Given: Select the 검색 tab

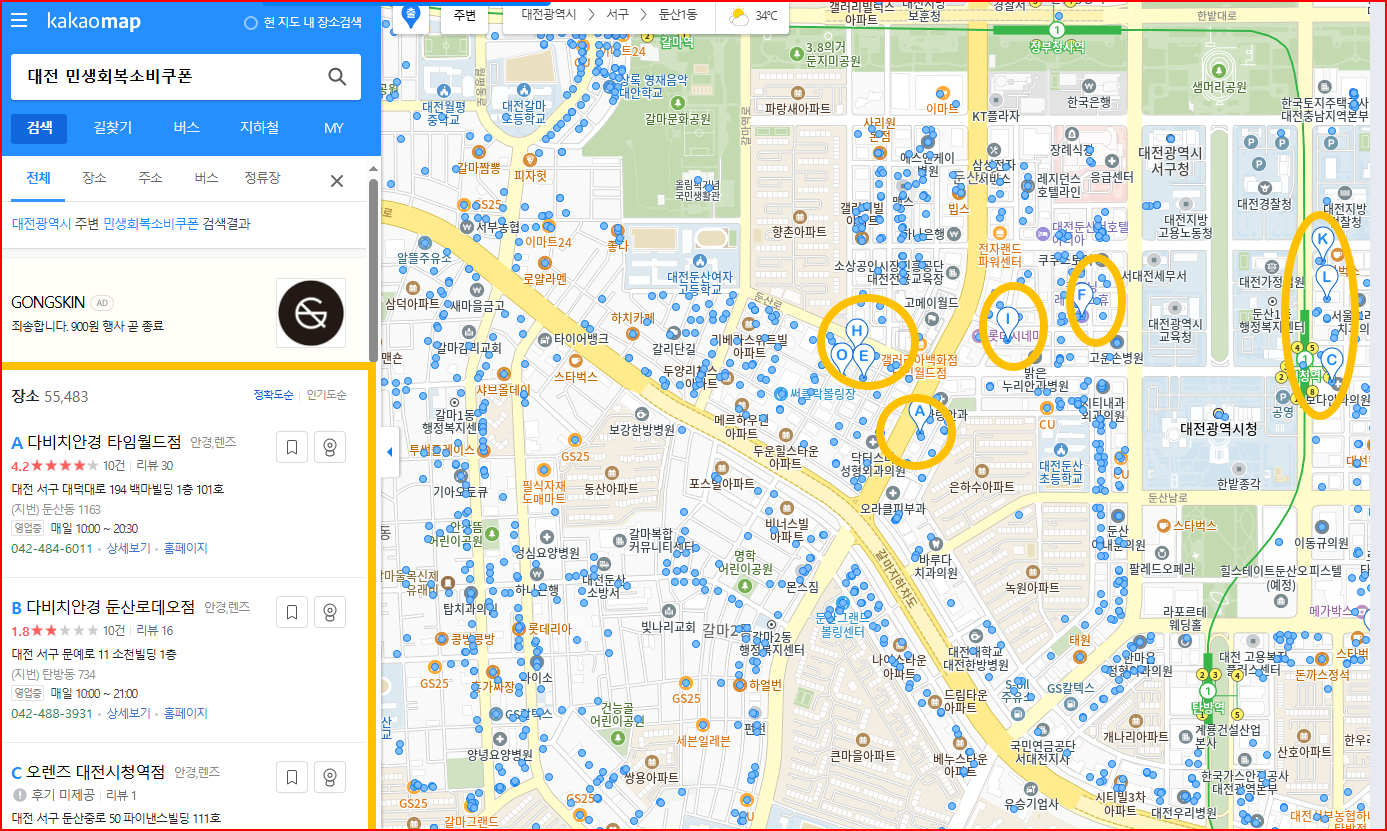Looking at the screenshot, I should [x=40, y=128].
